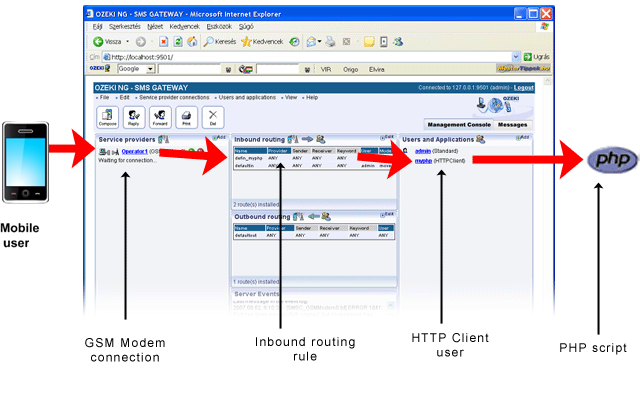Viewport: 640px width, 400px height.
Task: Select the defaultin inbound route row
Action: pyautogui.click(x=313, y=166)
